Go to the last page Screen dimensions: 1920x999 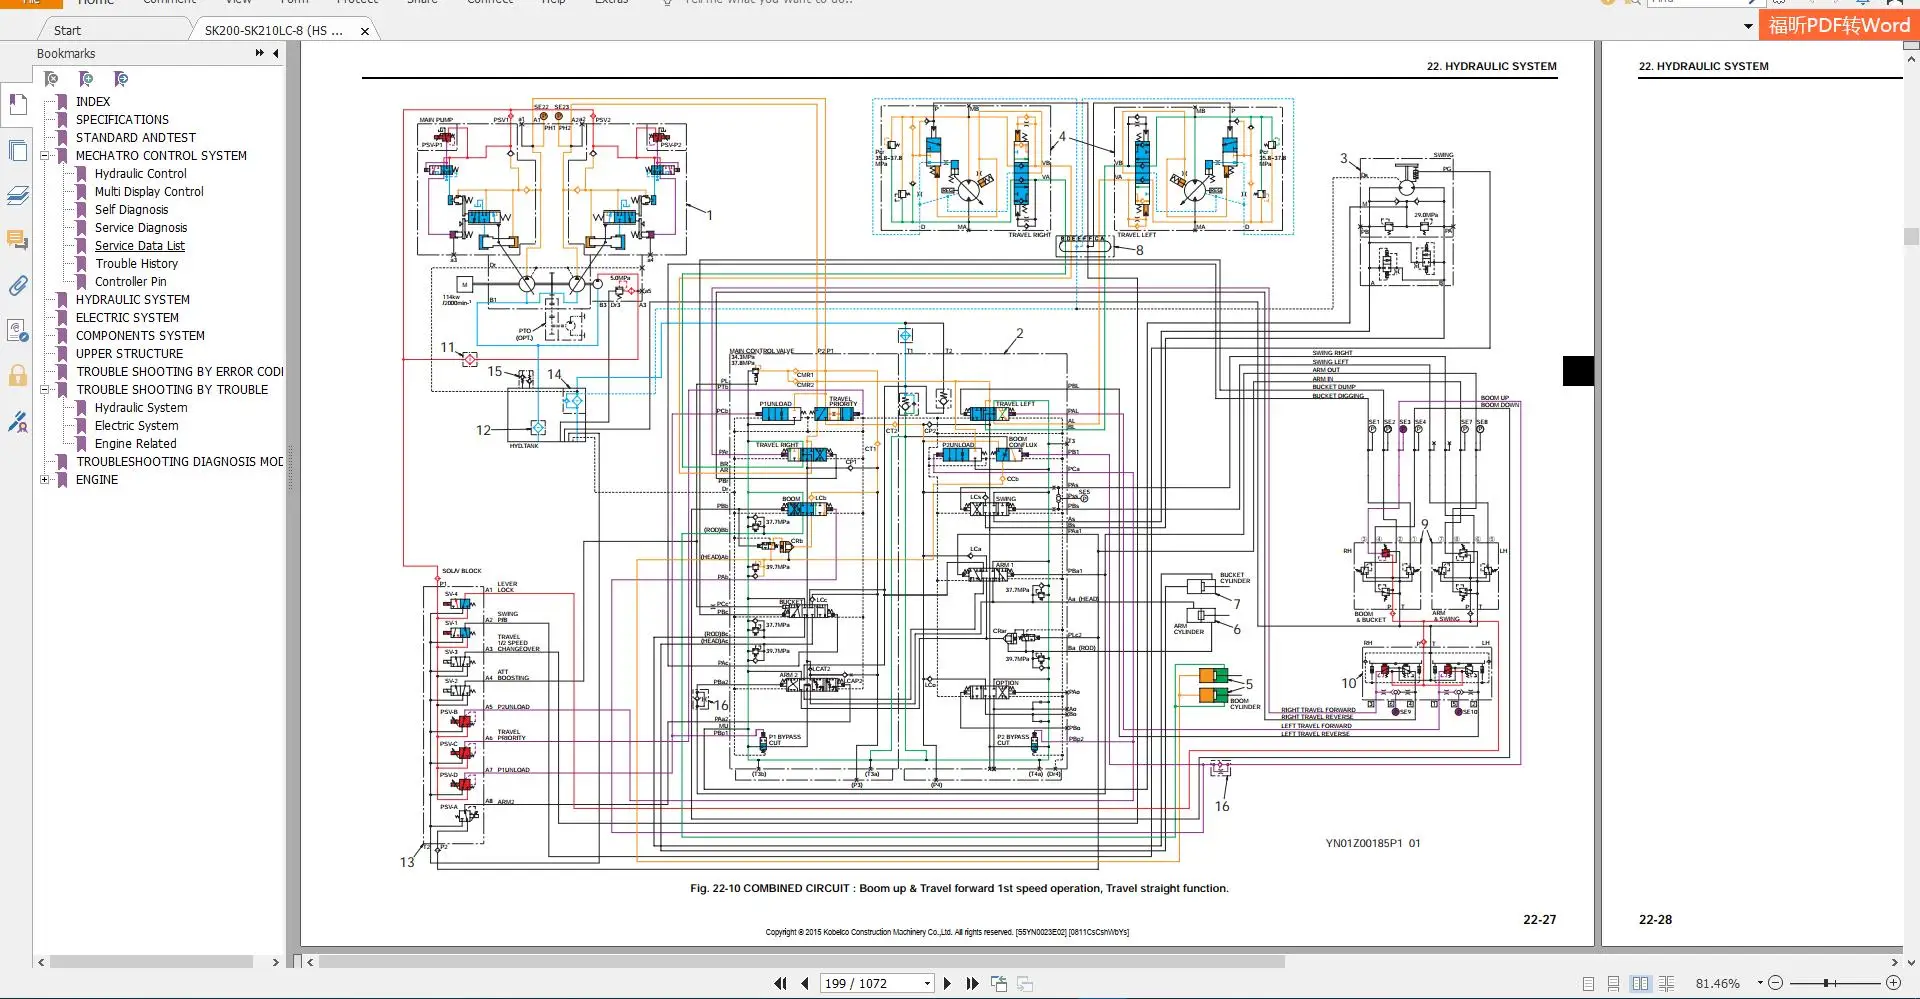point(972,984)
